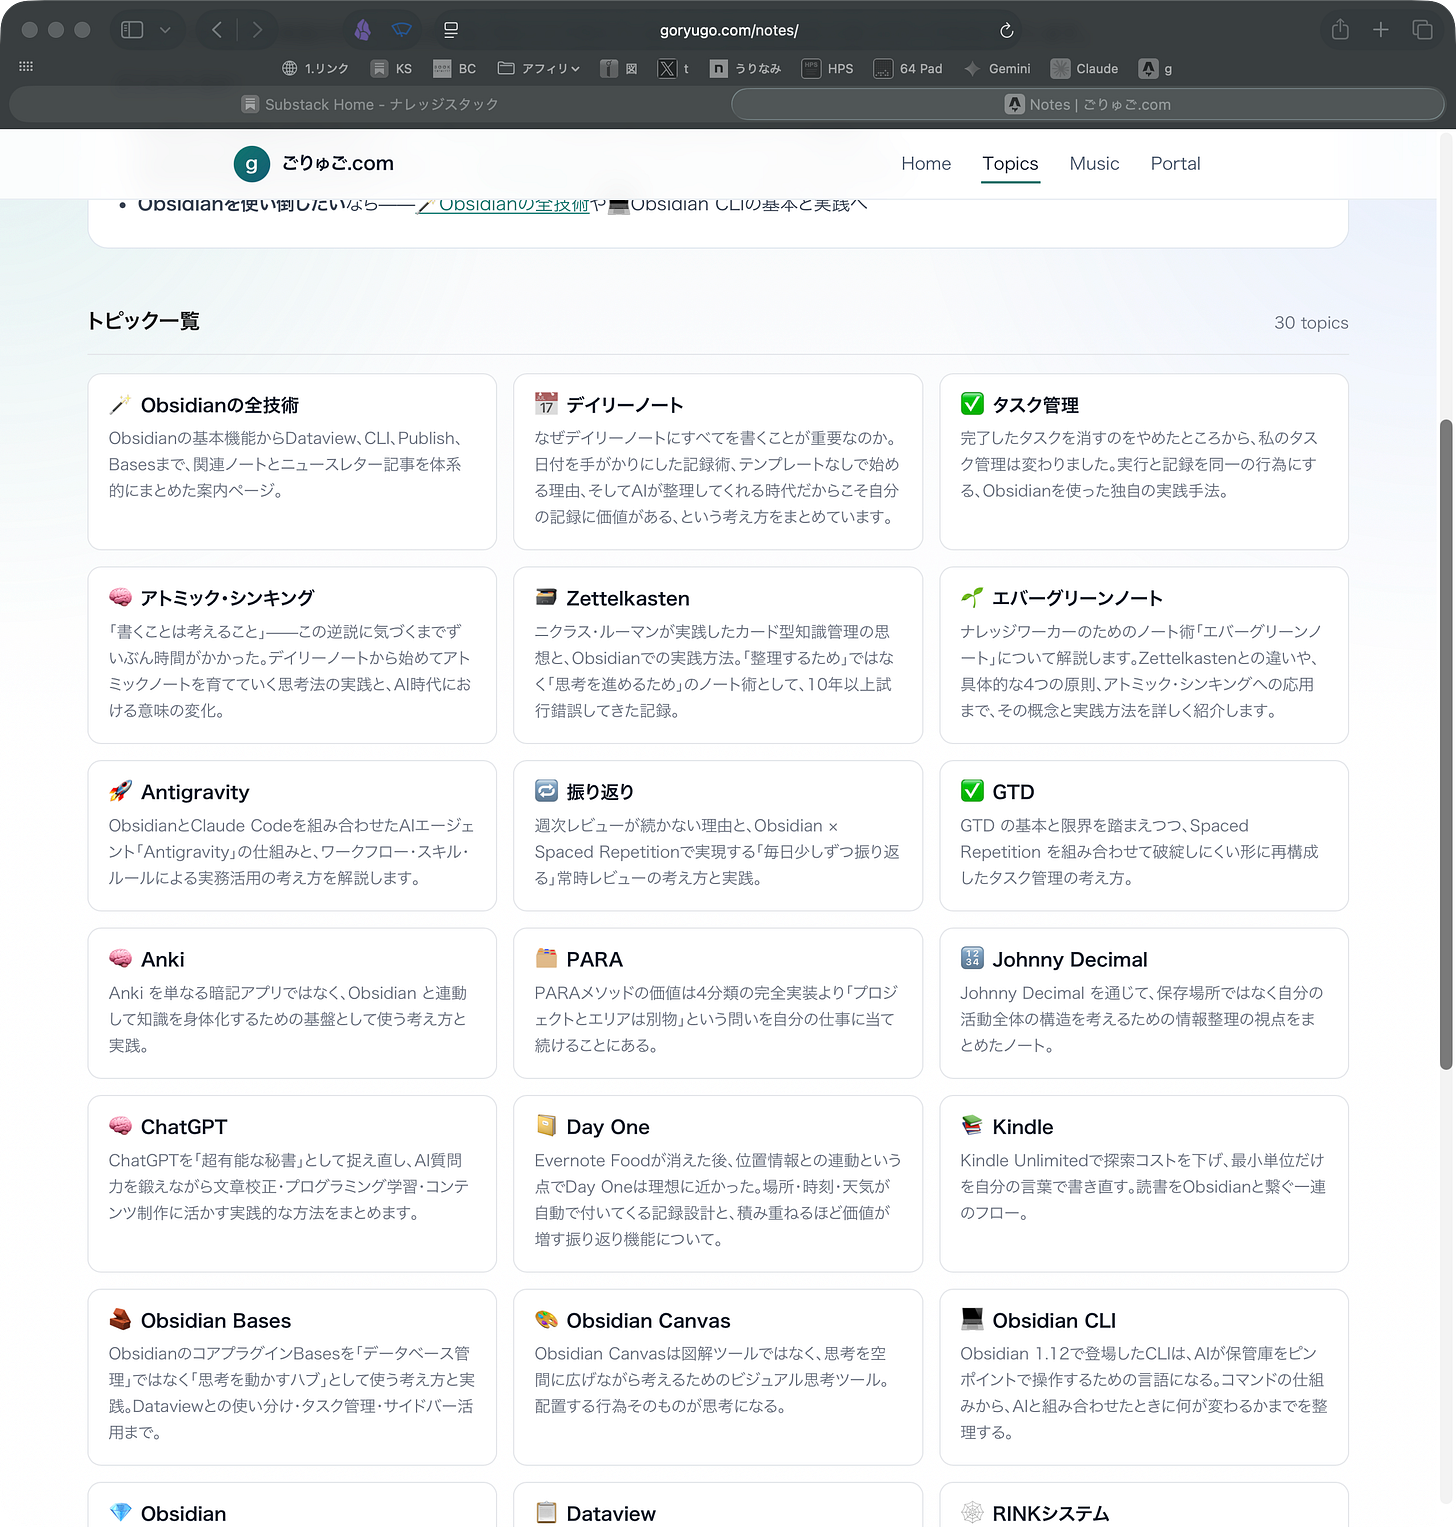Open the Claude bookmark
Image resolution: width=1456 pixels, height=1527 pixels.
click(1084, 68)
